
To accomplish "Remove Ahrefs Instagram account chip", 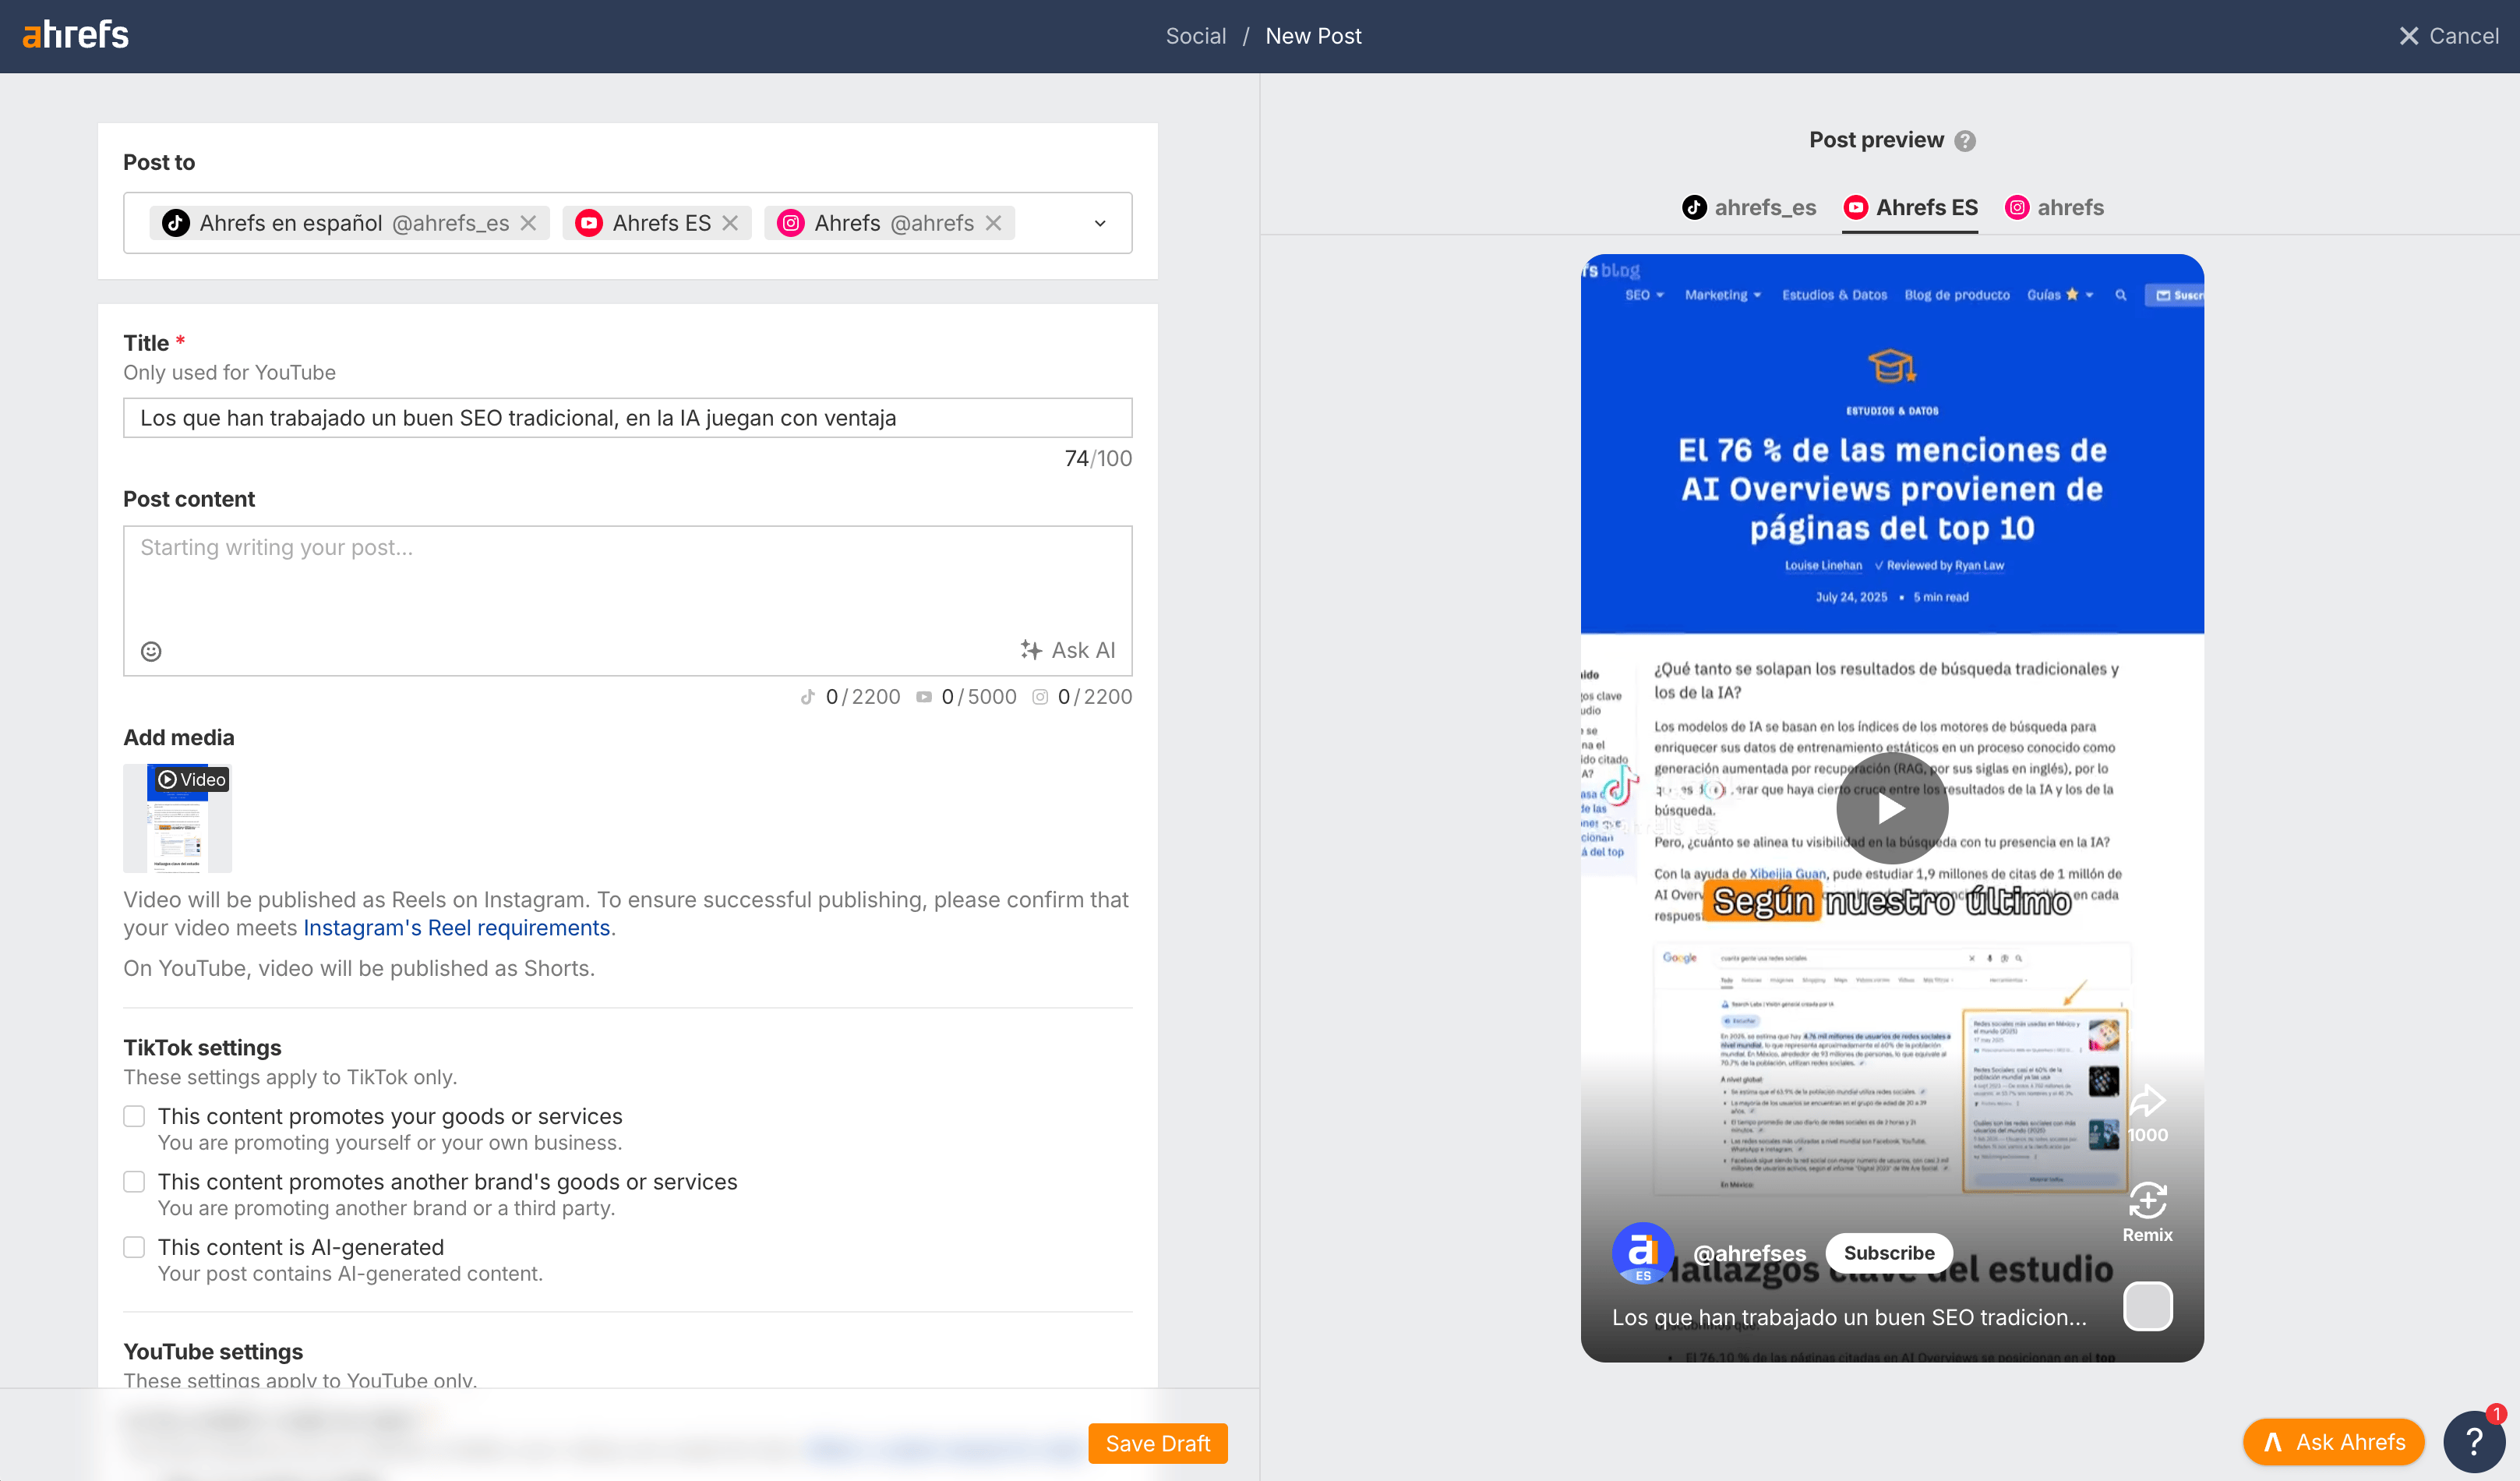I will 993,223.
